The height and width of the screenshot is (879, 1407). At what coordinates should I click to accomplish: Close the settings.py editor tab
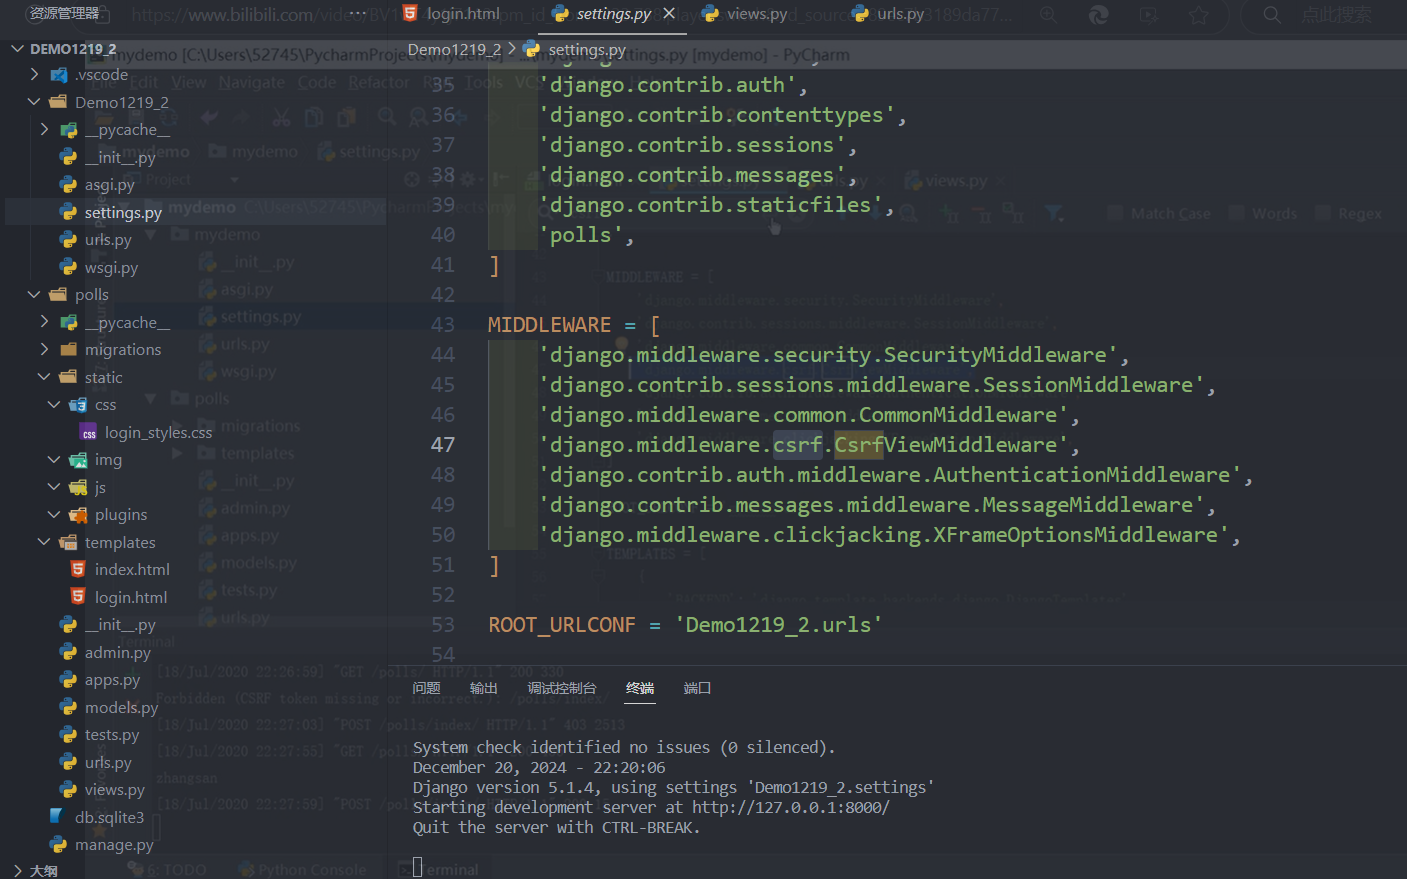669,13
